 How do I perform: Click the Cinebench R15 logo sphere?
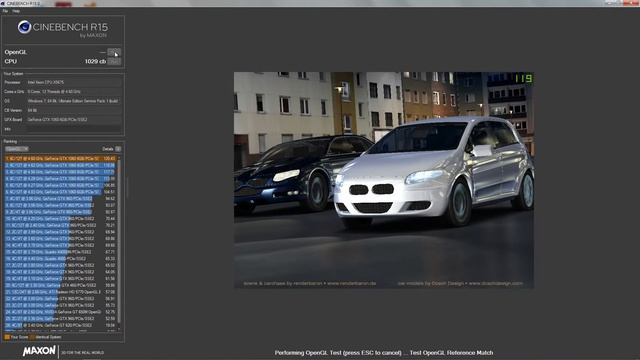(x=24, y=27)
